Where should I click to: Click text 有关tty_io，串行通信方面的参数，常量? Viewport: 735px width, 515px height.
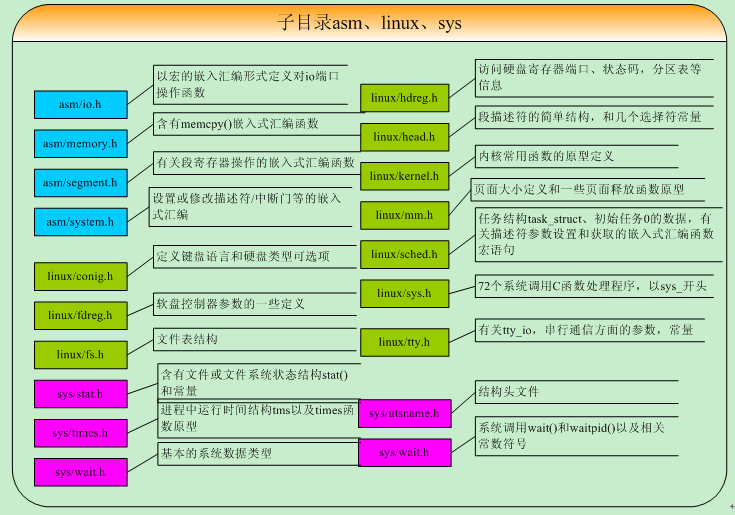[x=585, y=330]
